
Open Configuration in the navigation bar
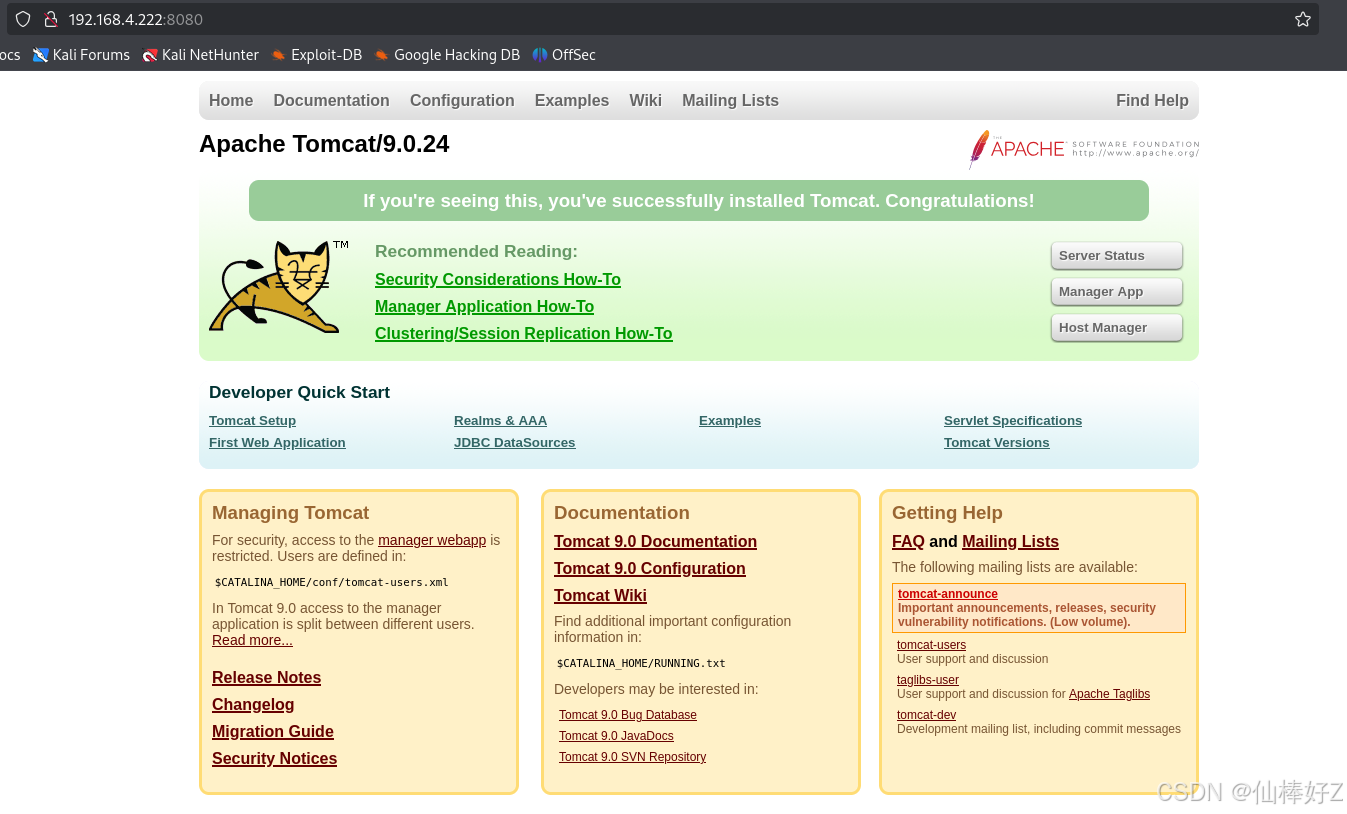[462, 100]
